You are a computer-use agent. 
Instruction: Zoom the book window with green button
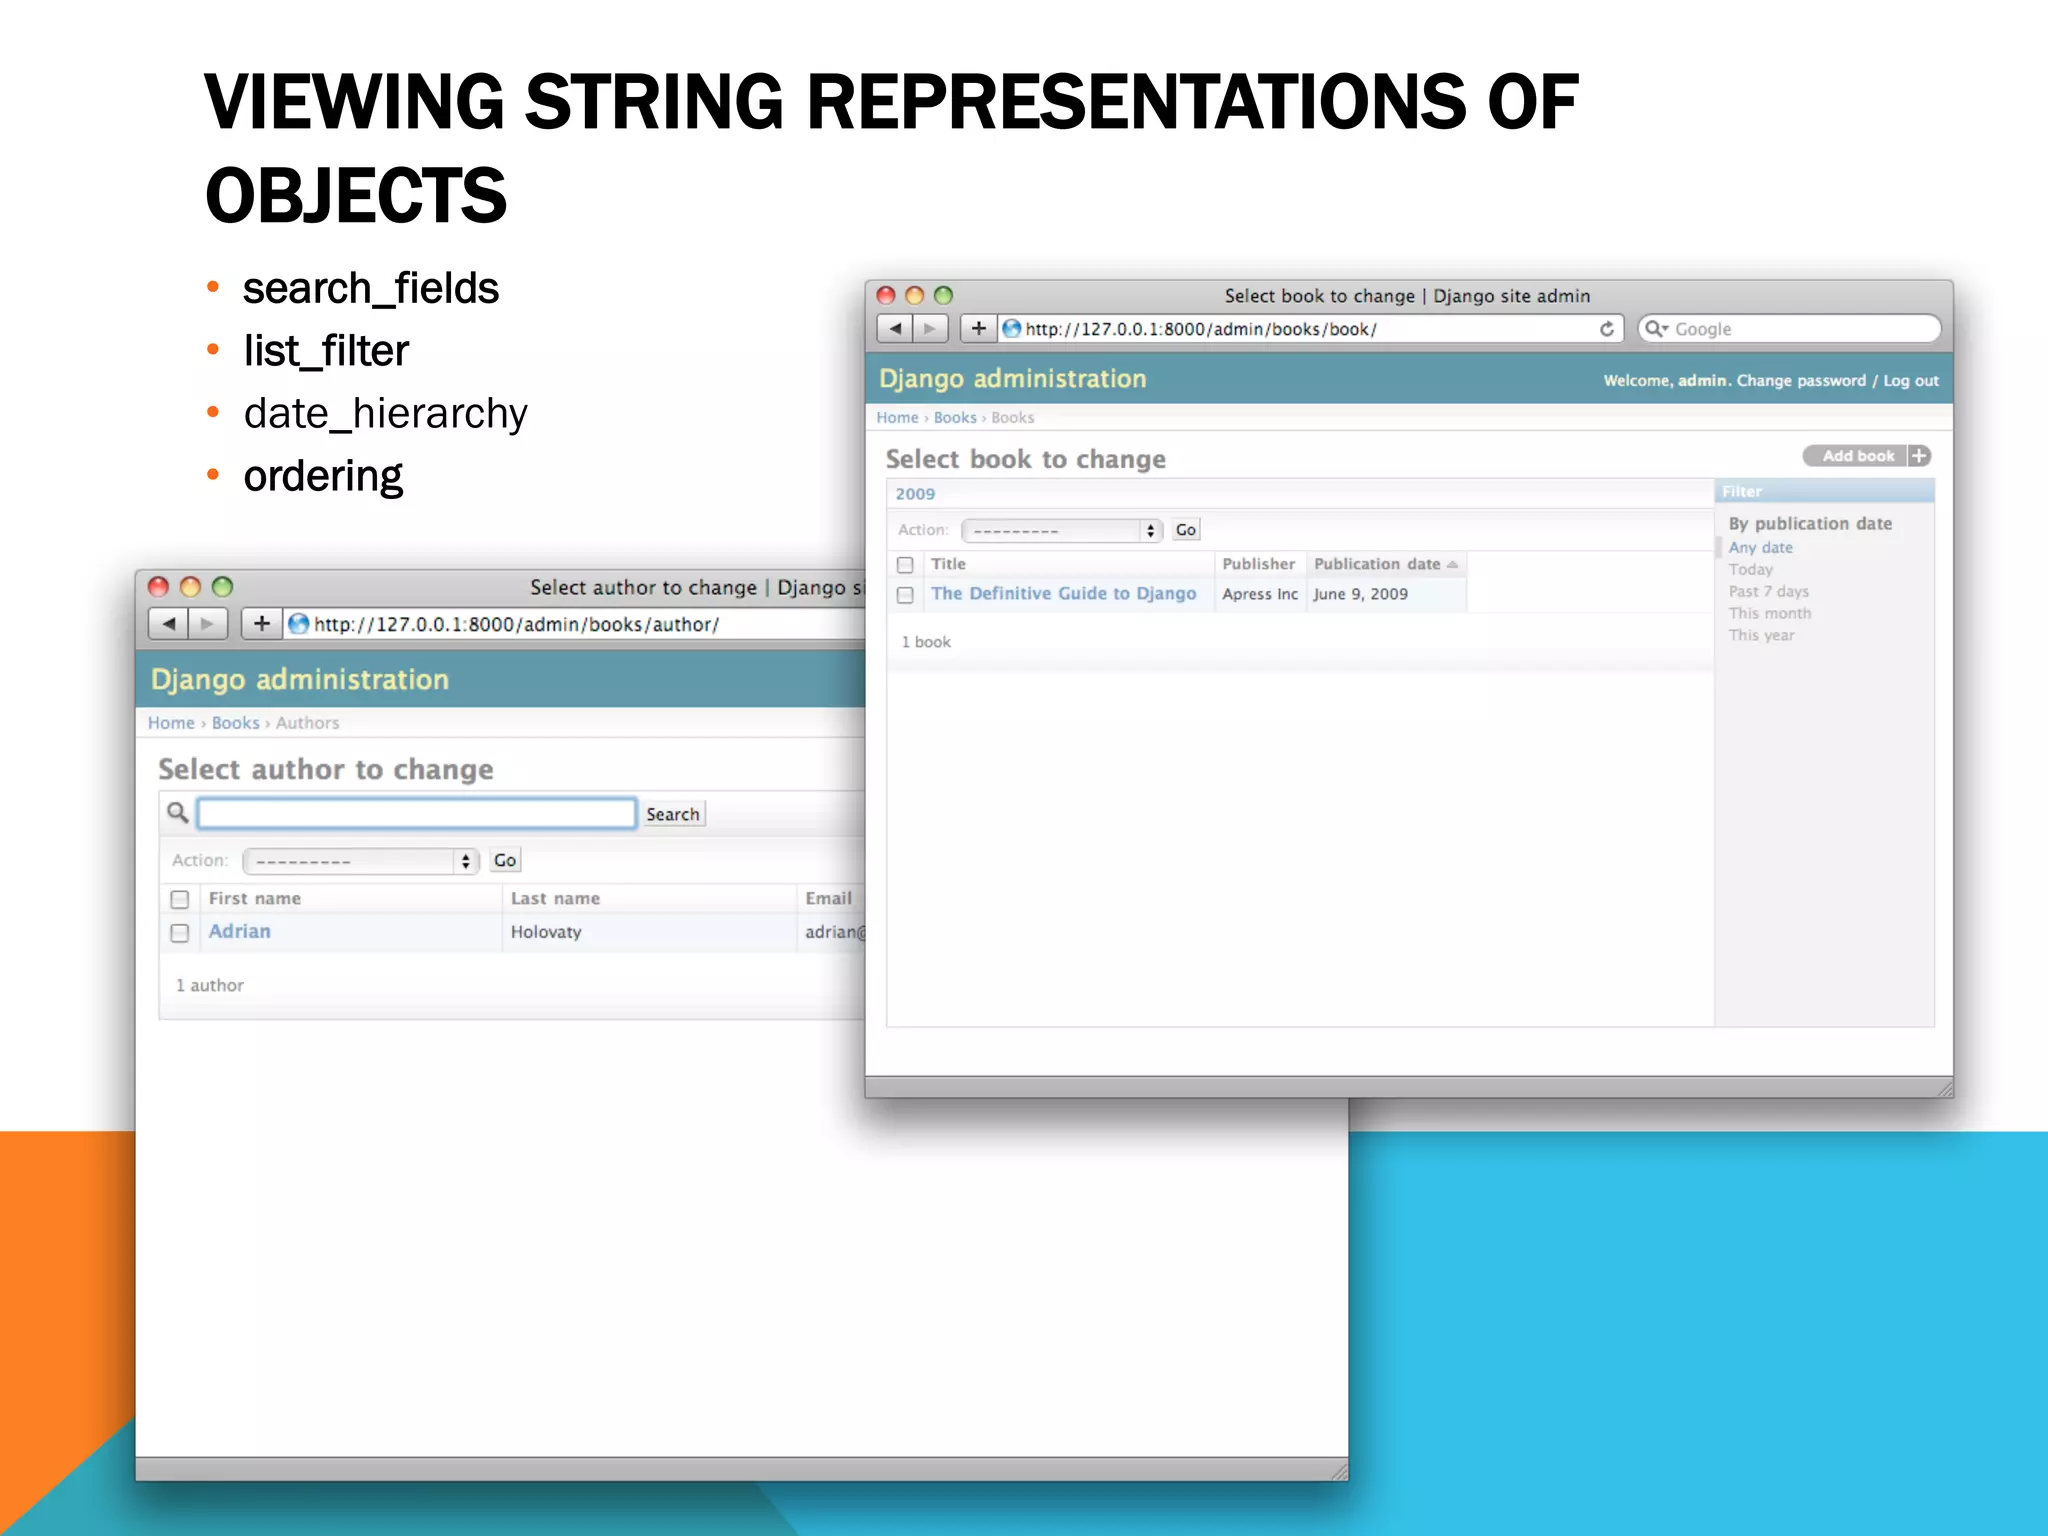pyautogui.click(x=943, y=295)
